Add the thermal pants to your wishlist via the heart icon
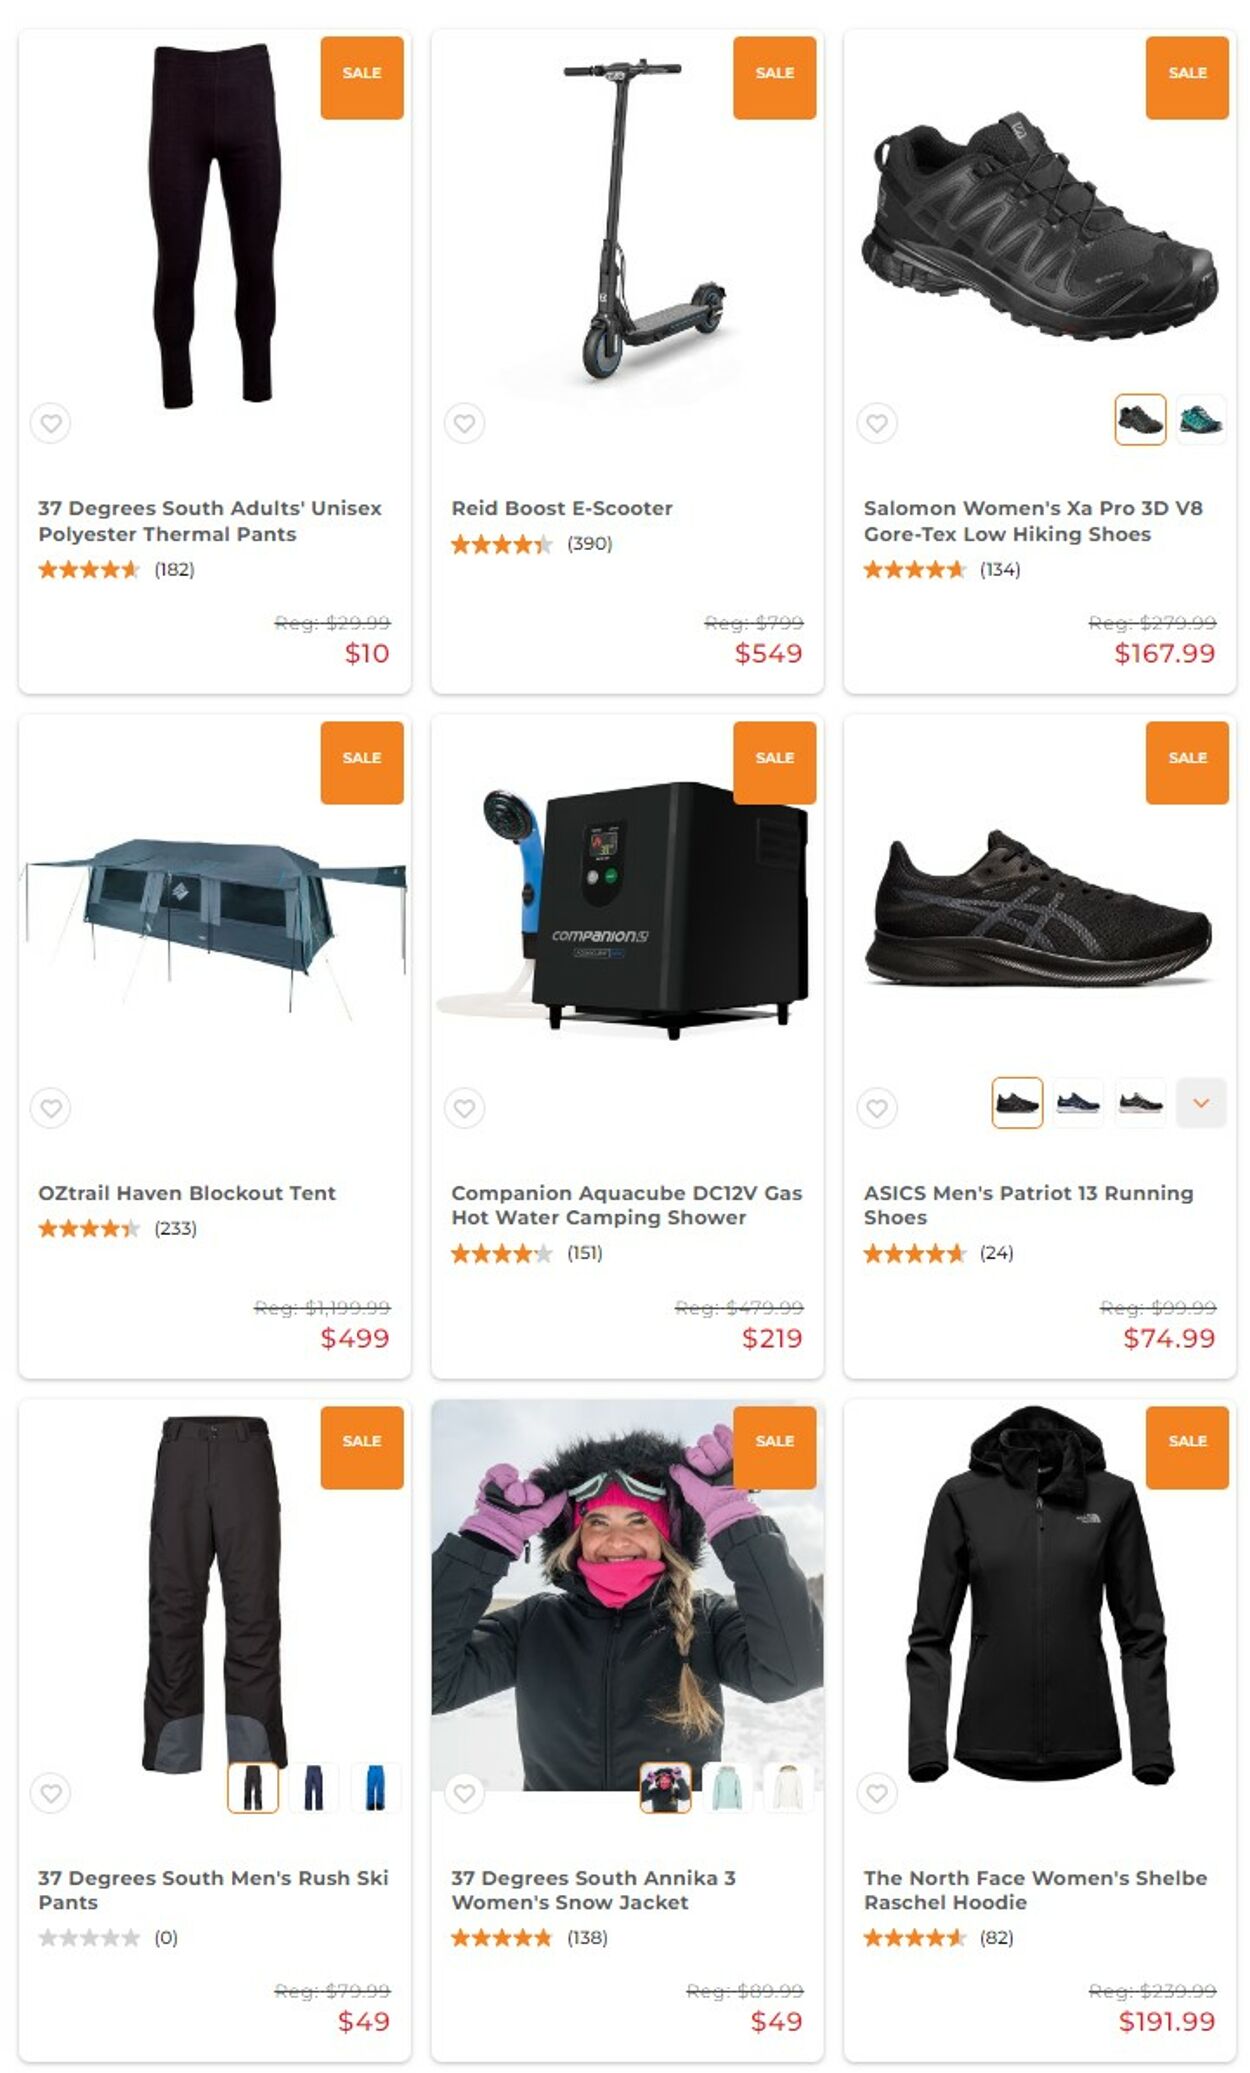This screenshot has width=1250, height=2073. (x=51, y=423)
